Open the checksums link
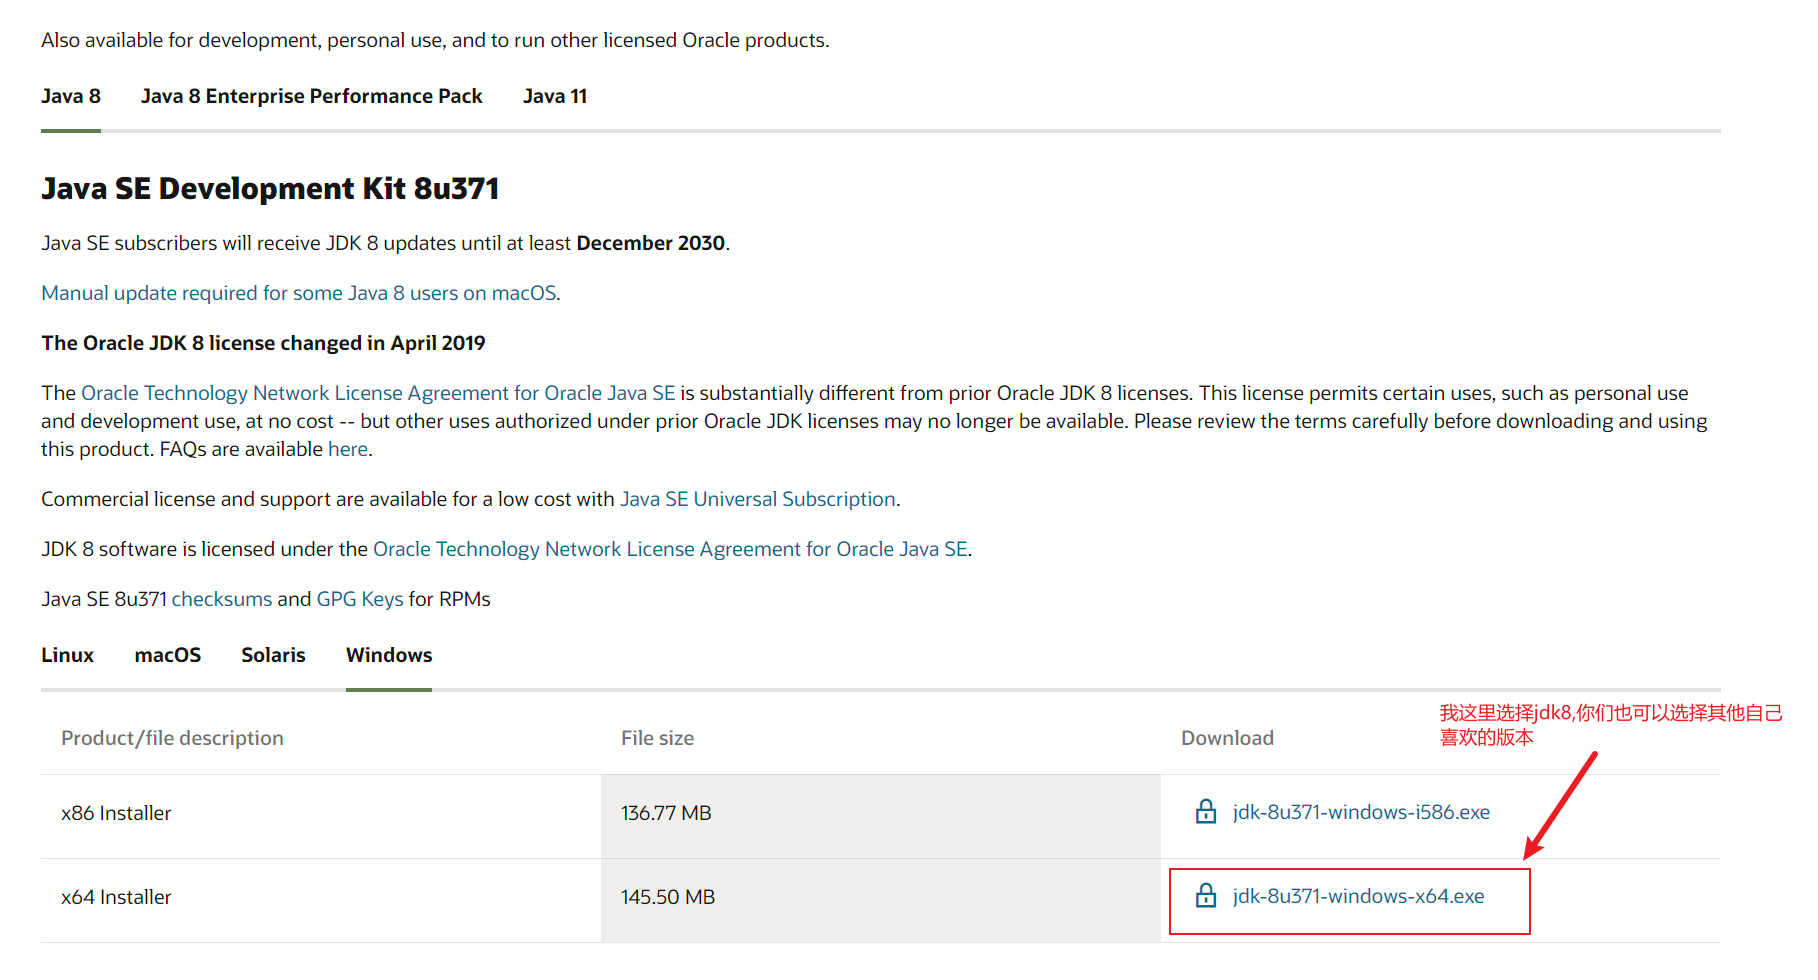The width and height of the screenshot is (1818, 980). pyautogui.click(x=221, y=600)
